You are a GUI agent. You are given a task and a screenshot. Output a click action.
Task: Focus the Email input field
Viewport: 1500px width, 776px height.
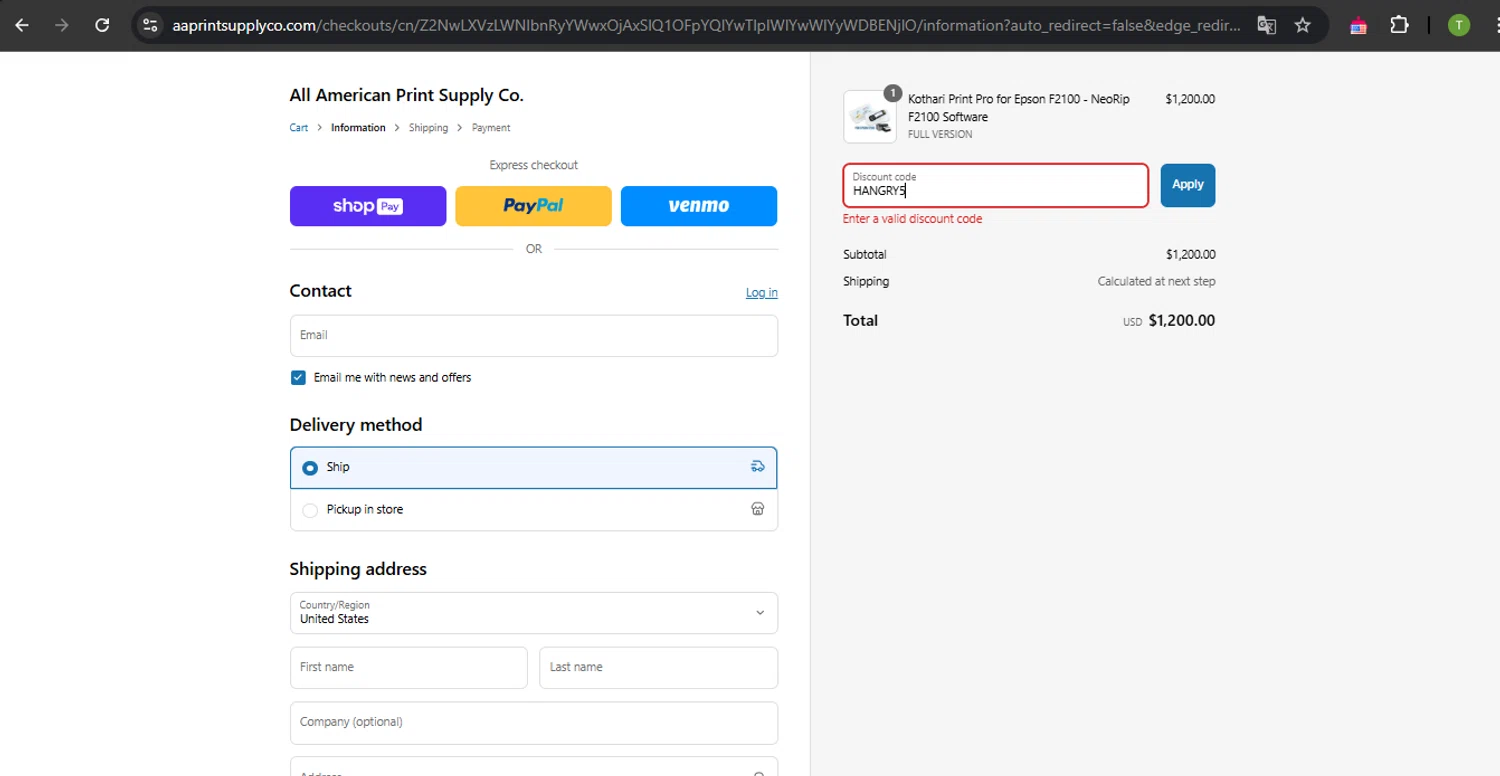coord(534,336)
